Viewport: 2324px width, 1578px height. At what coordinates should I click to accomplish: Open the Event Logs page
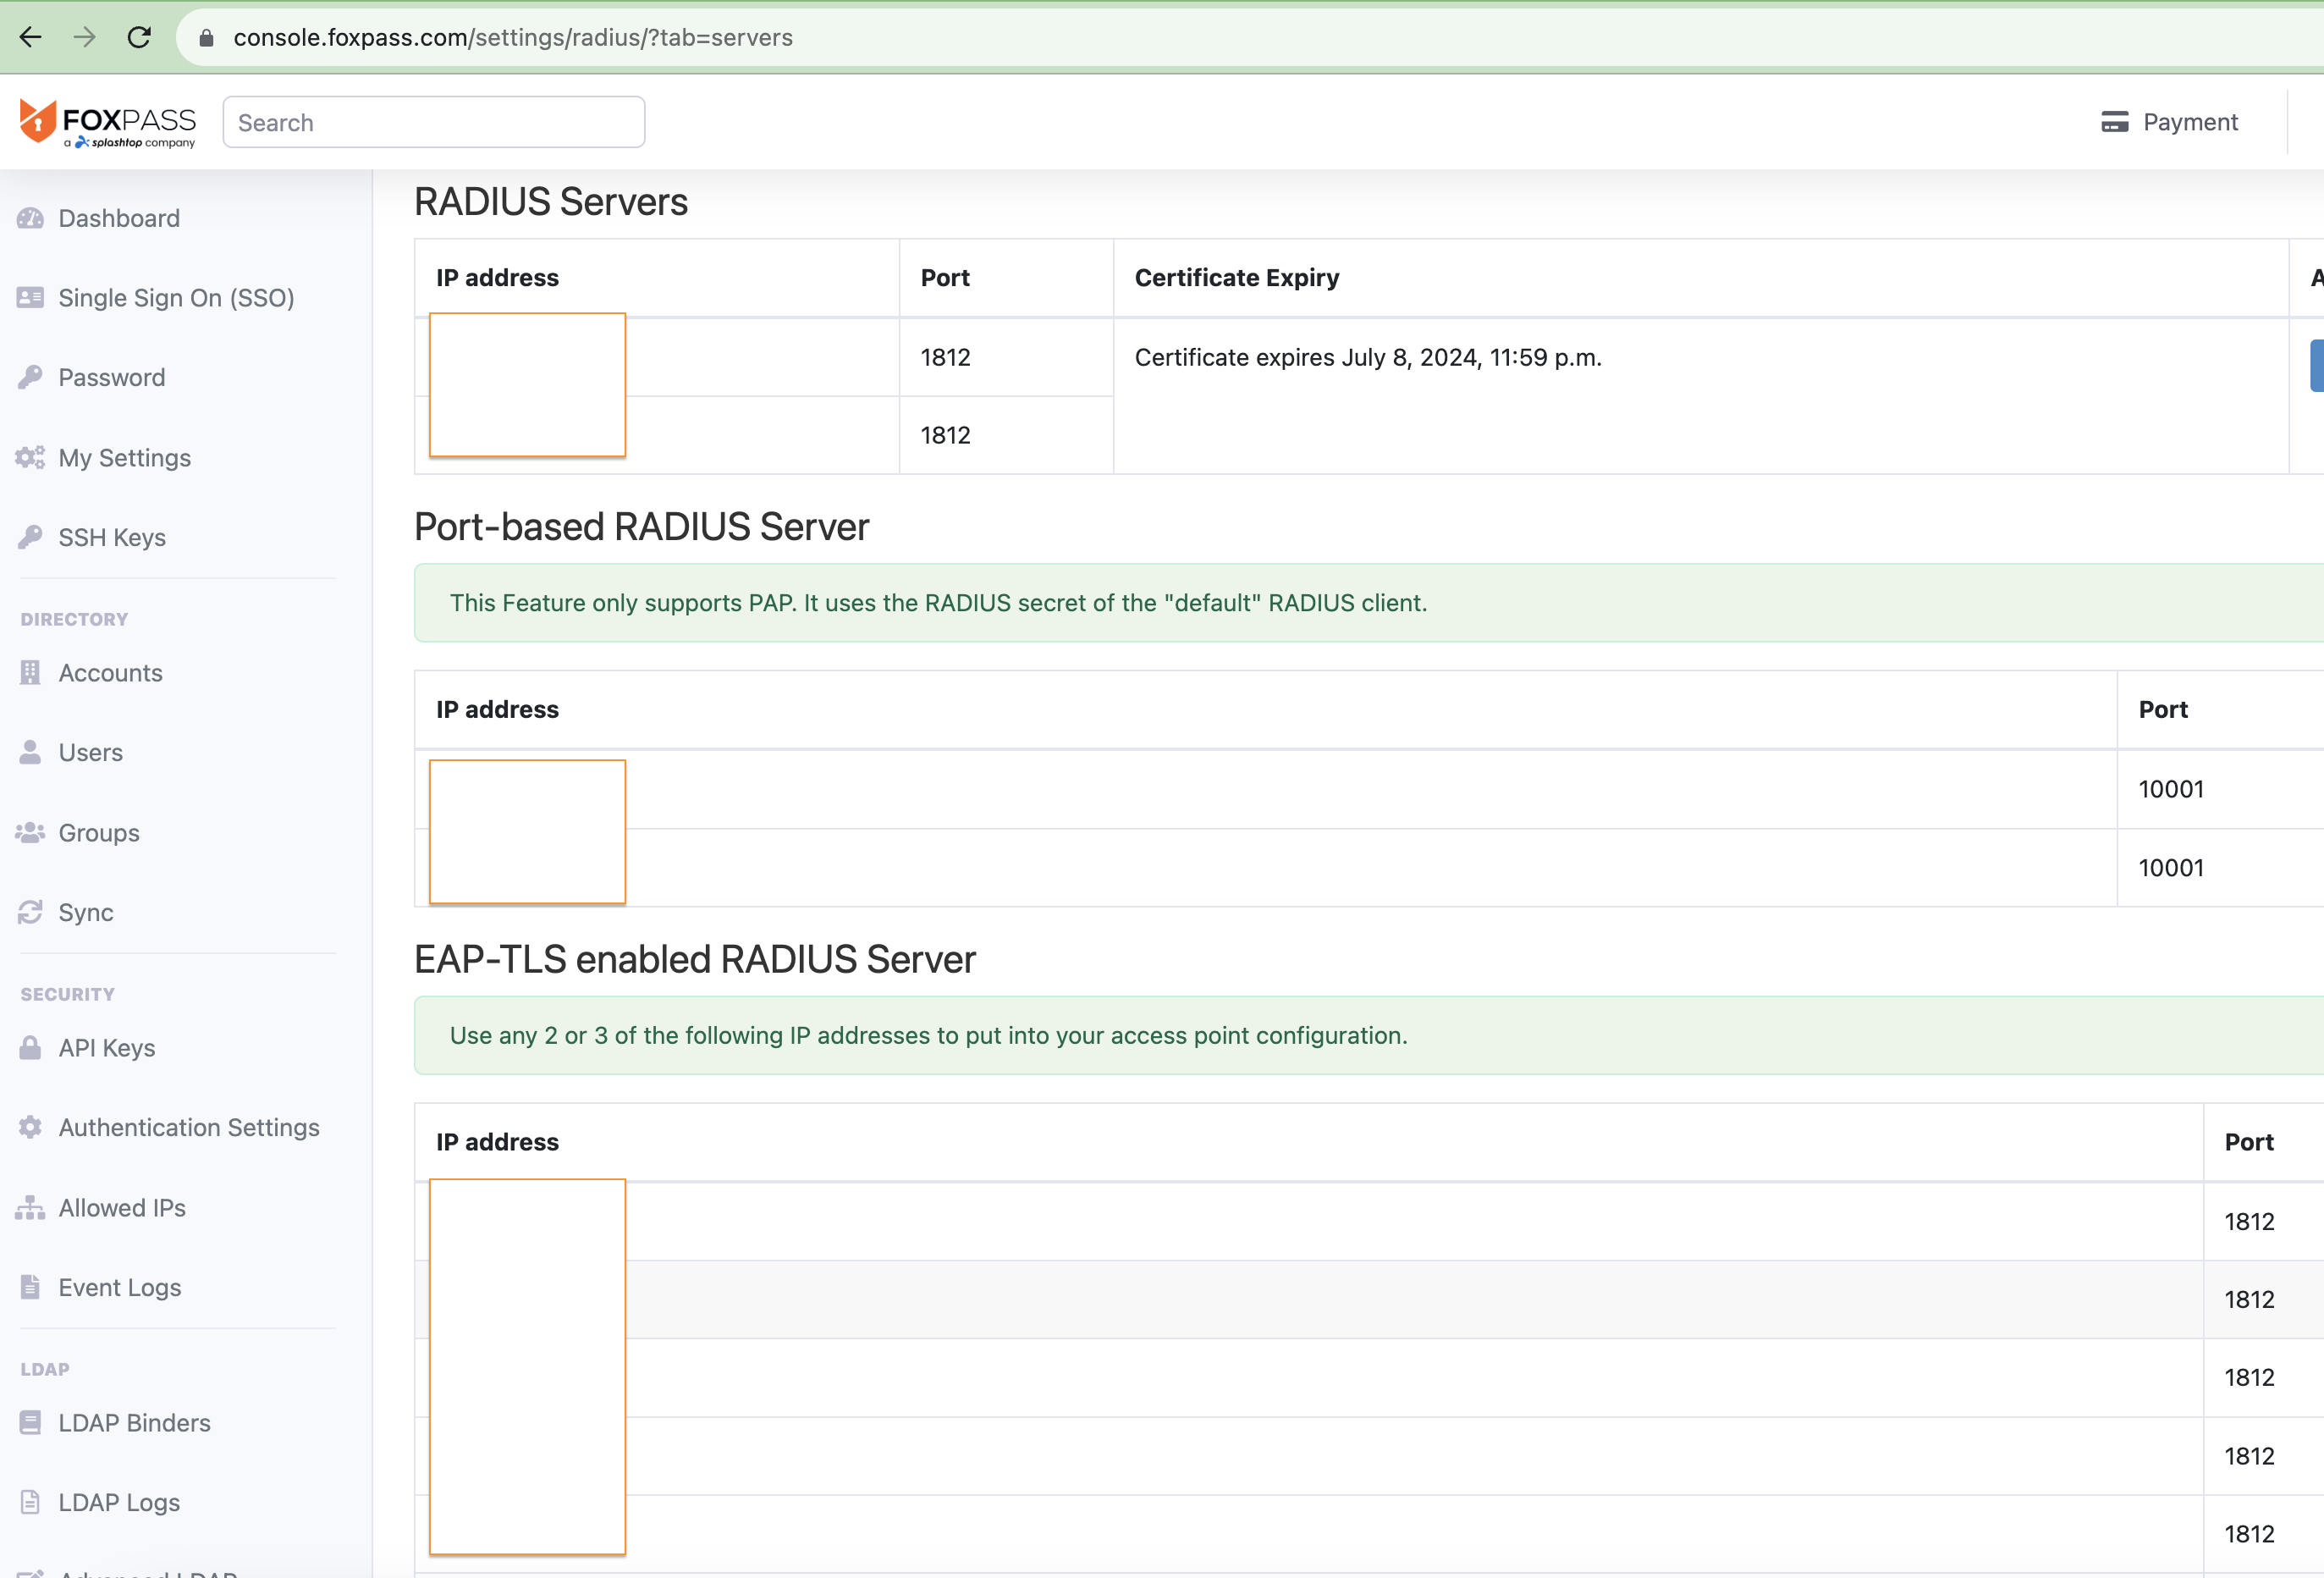coord(119,1288)
